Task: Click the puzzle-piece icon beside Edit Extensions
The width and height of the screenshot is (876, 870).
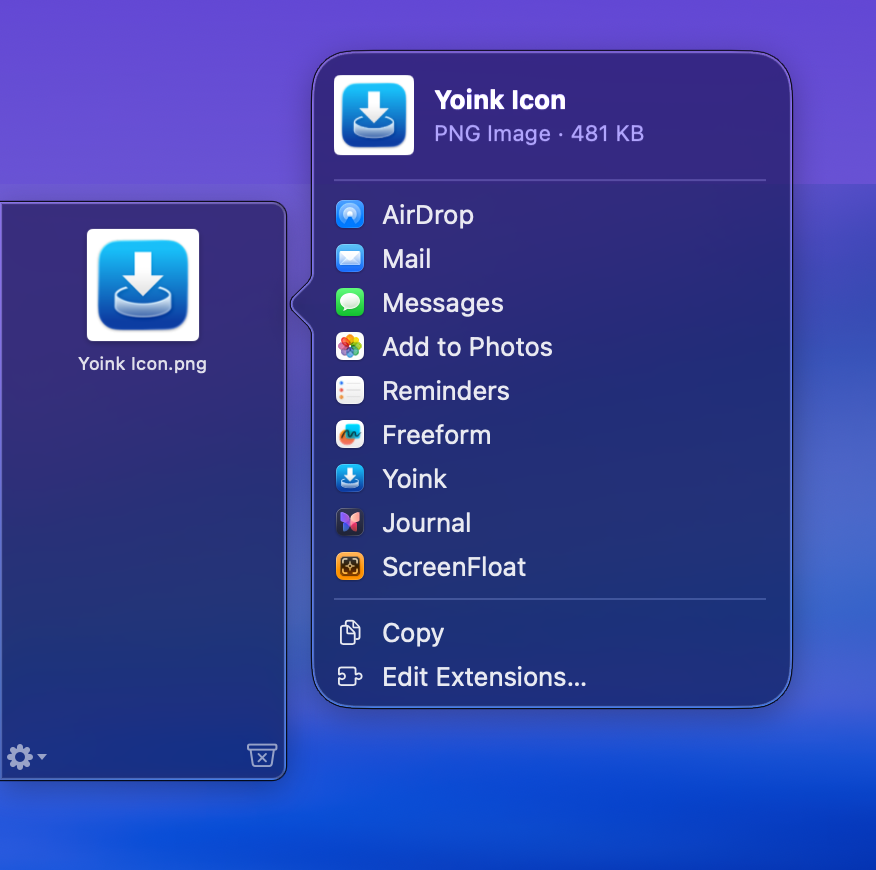Action: (x=350, y=677)
